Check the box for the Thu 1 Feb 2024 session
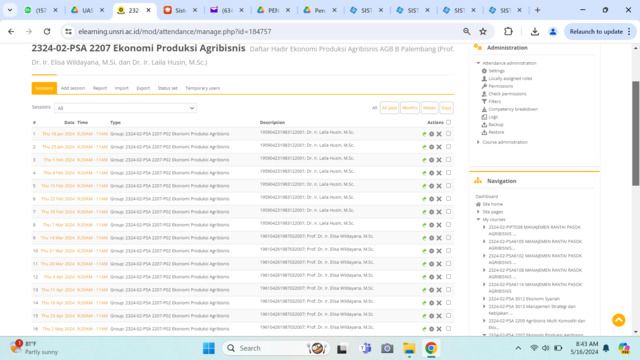The image size is (640, 360). (449, 160)
